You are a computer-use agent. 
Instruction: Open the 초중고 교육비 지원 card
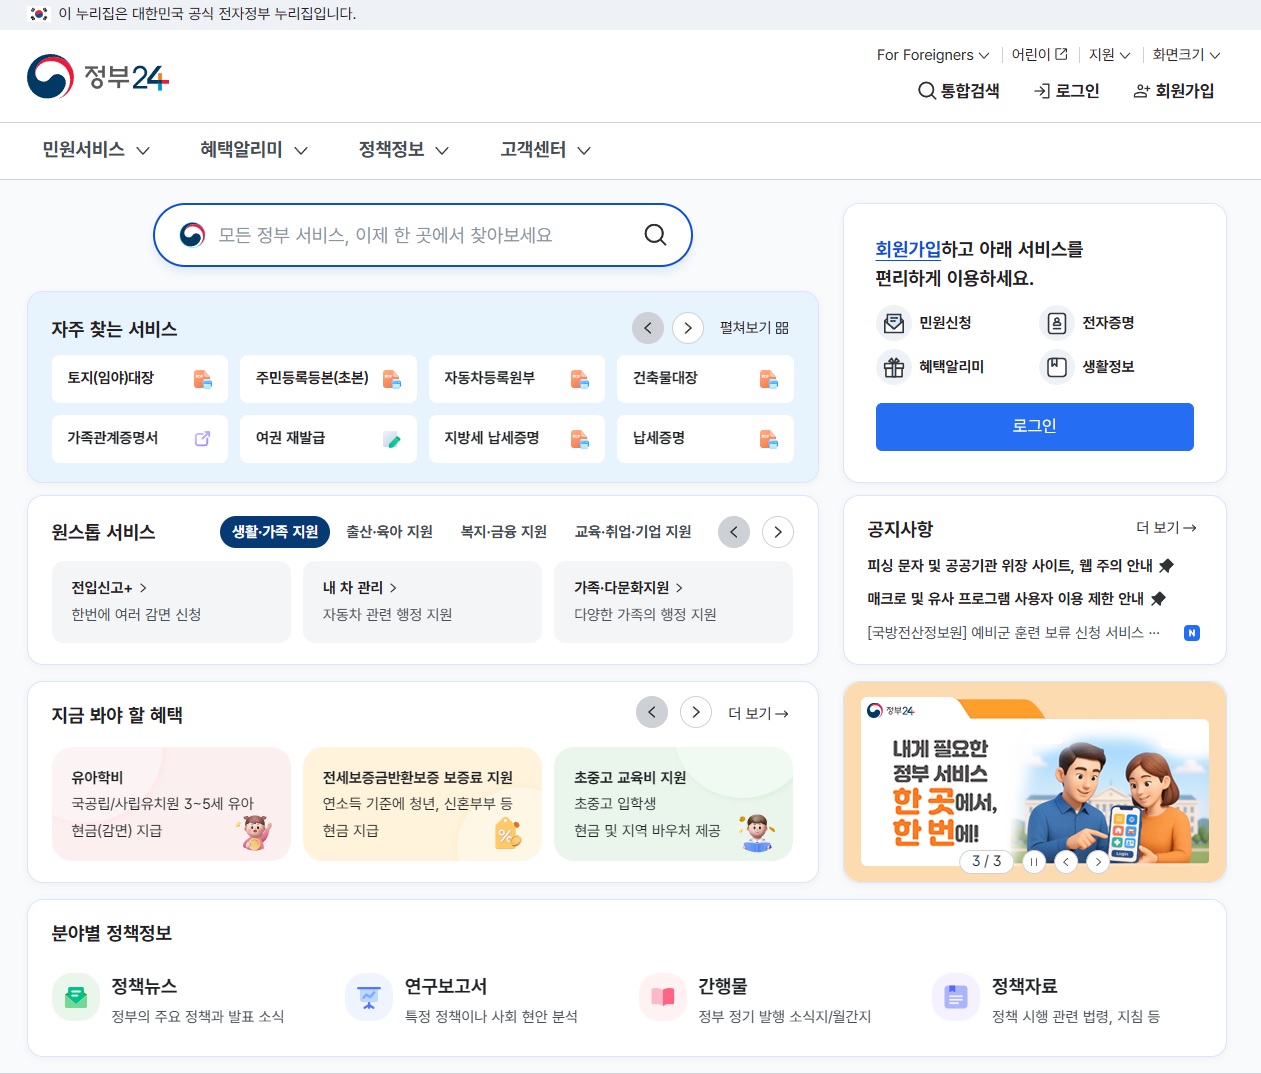click(x=673, y=804)
